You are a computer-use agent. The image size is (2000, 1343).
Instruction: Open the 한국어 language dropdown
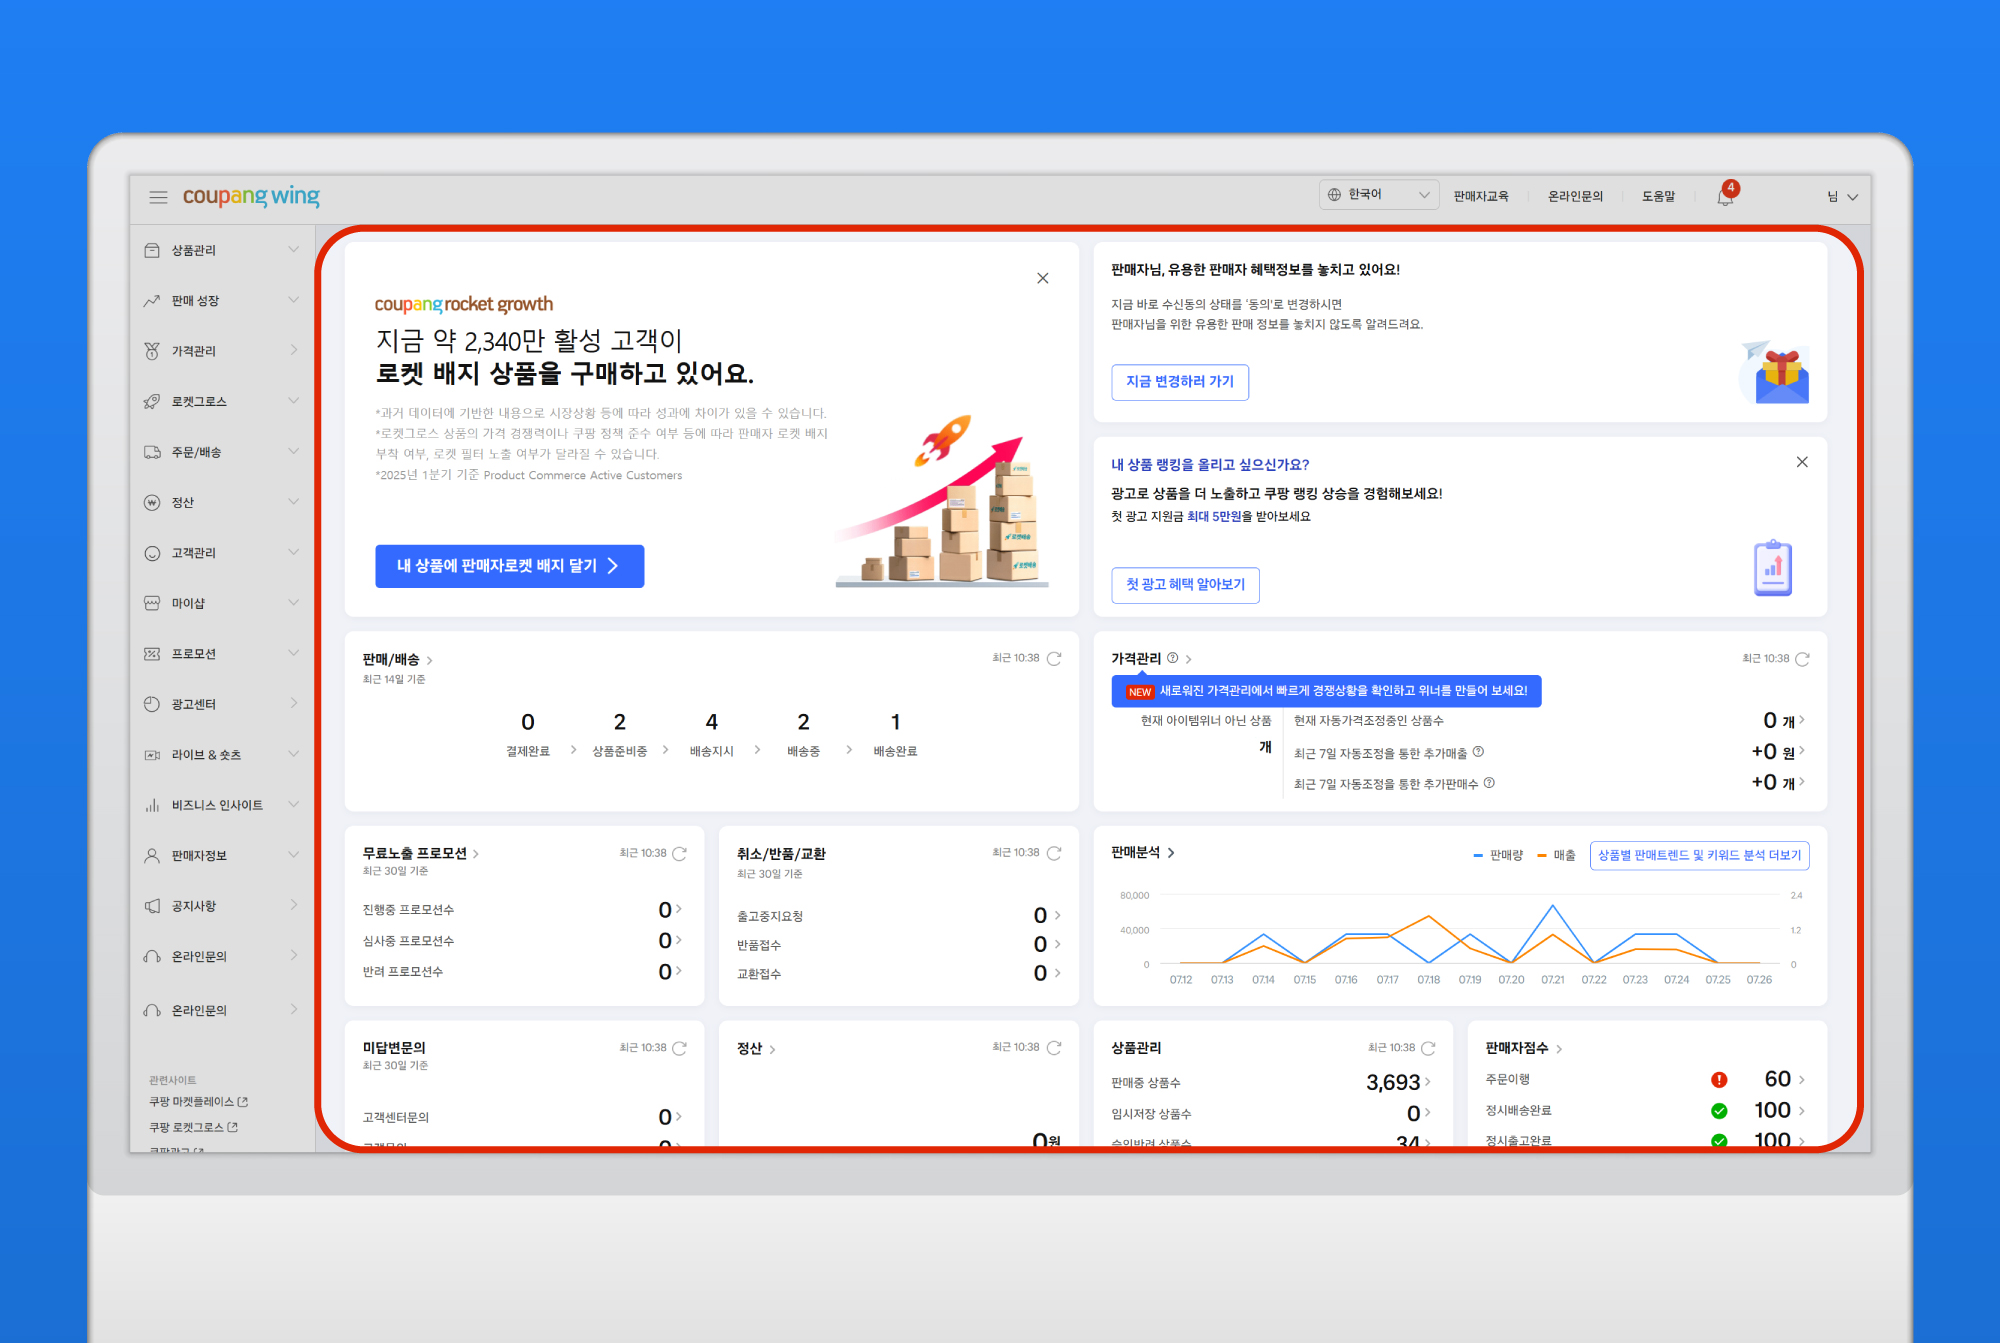pyautogui.click(x=1379, y=195)
